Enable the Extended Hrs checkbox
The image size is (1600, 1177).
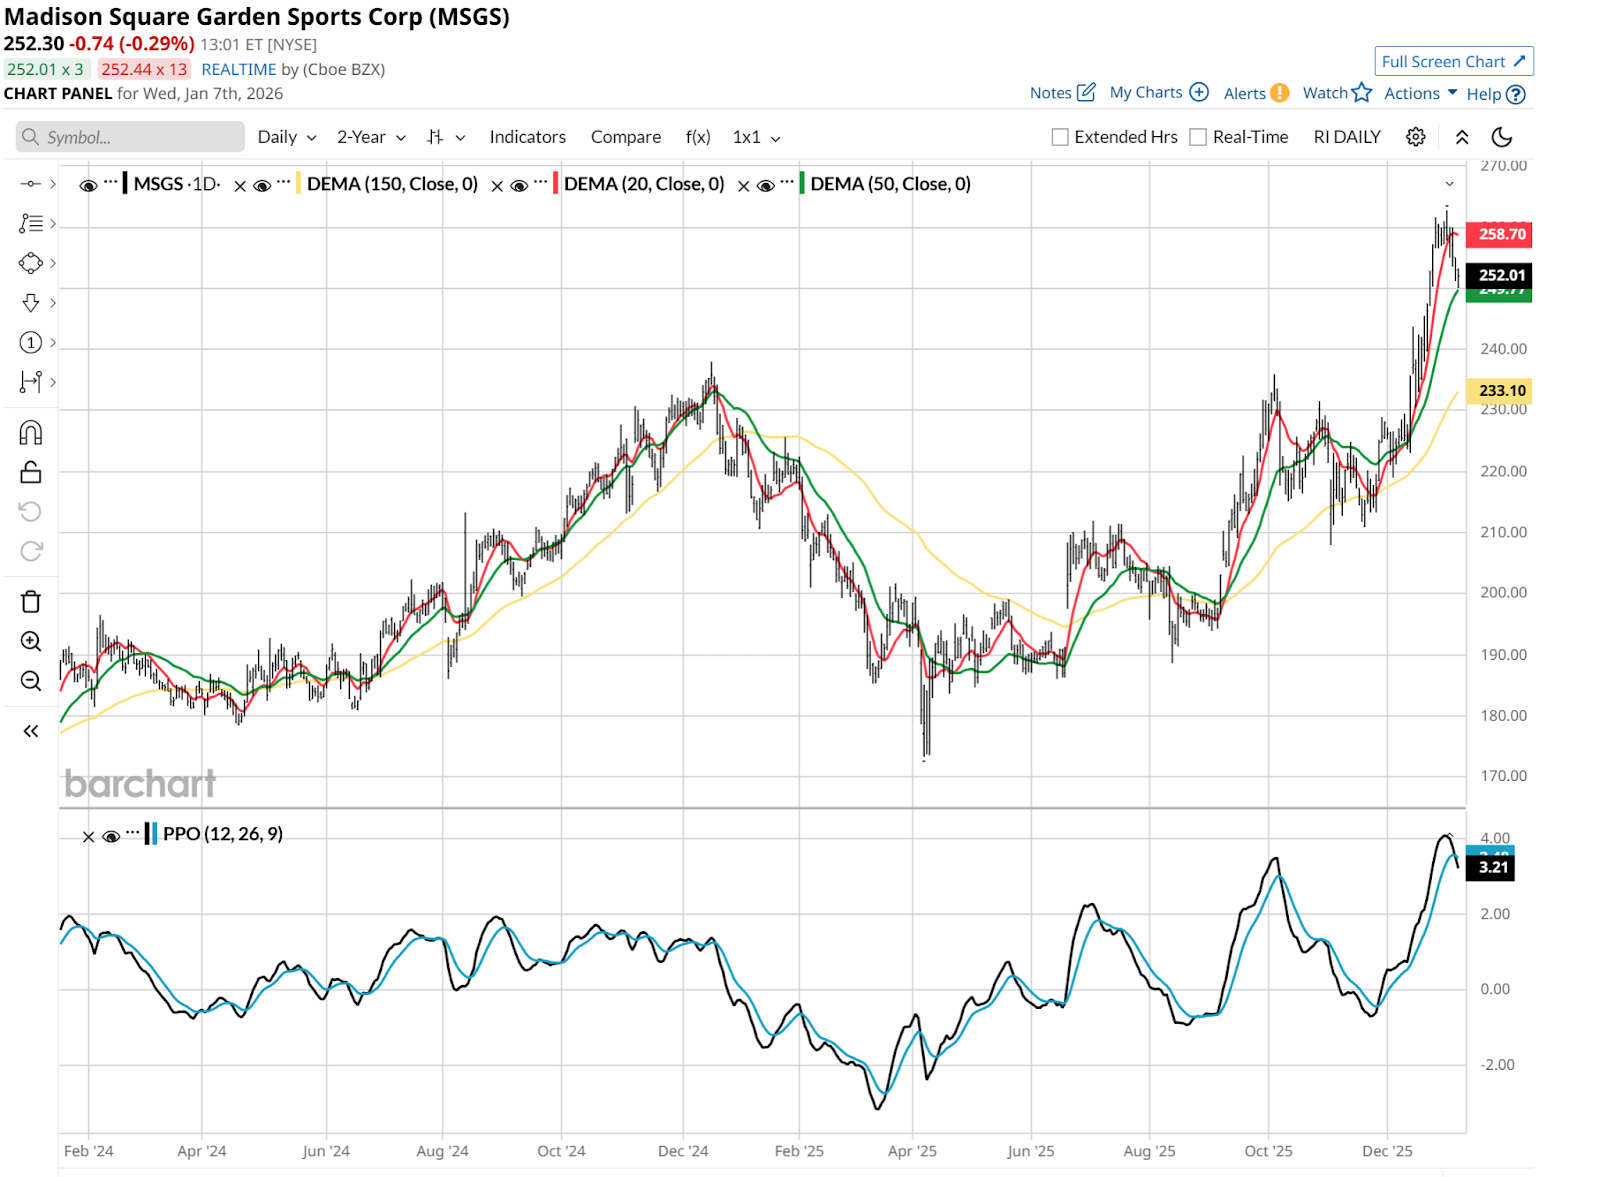tap(1060, 137)
